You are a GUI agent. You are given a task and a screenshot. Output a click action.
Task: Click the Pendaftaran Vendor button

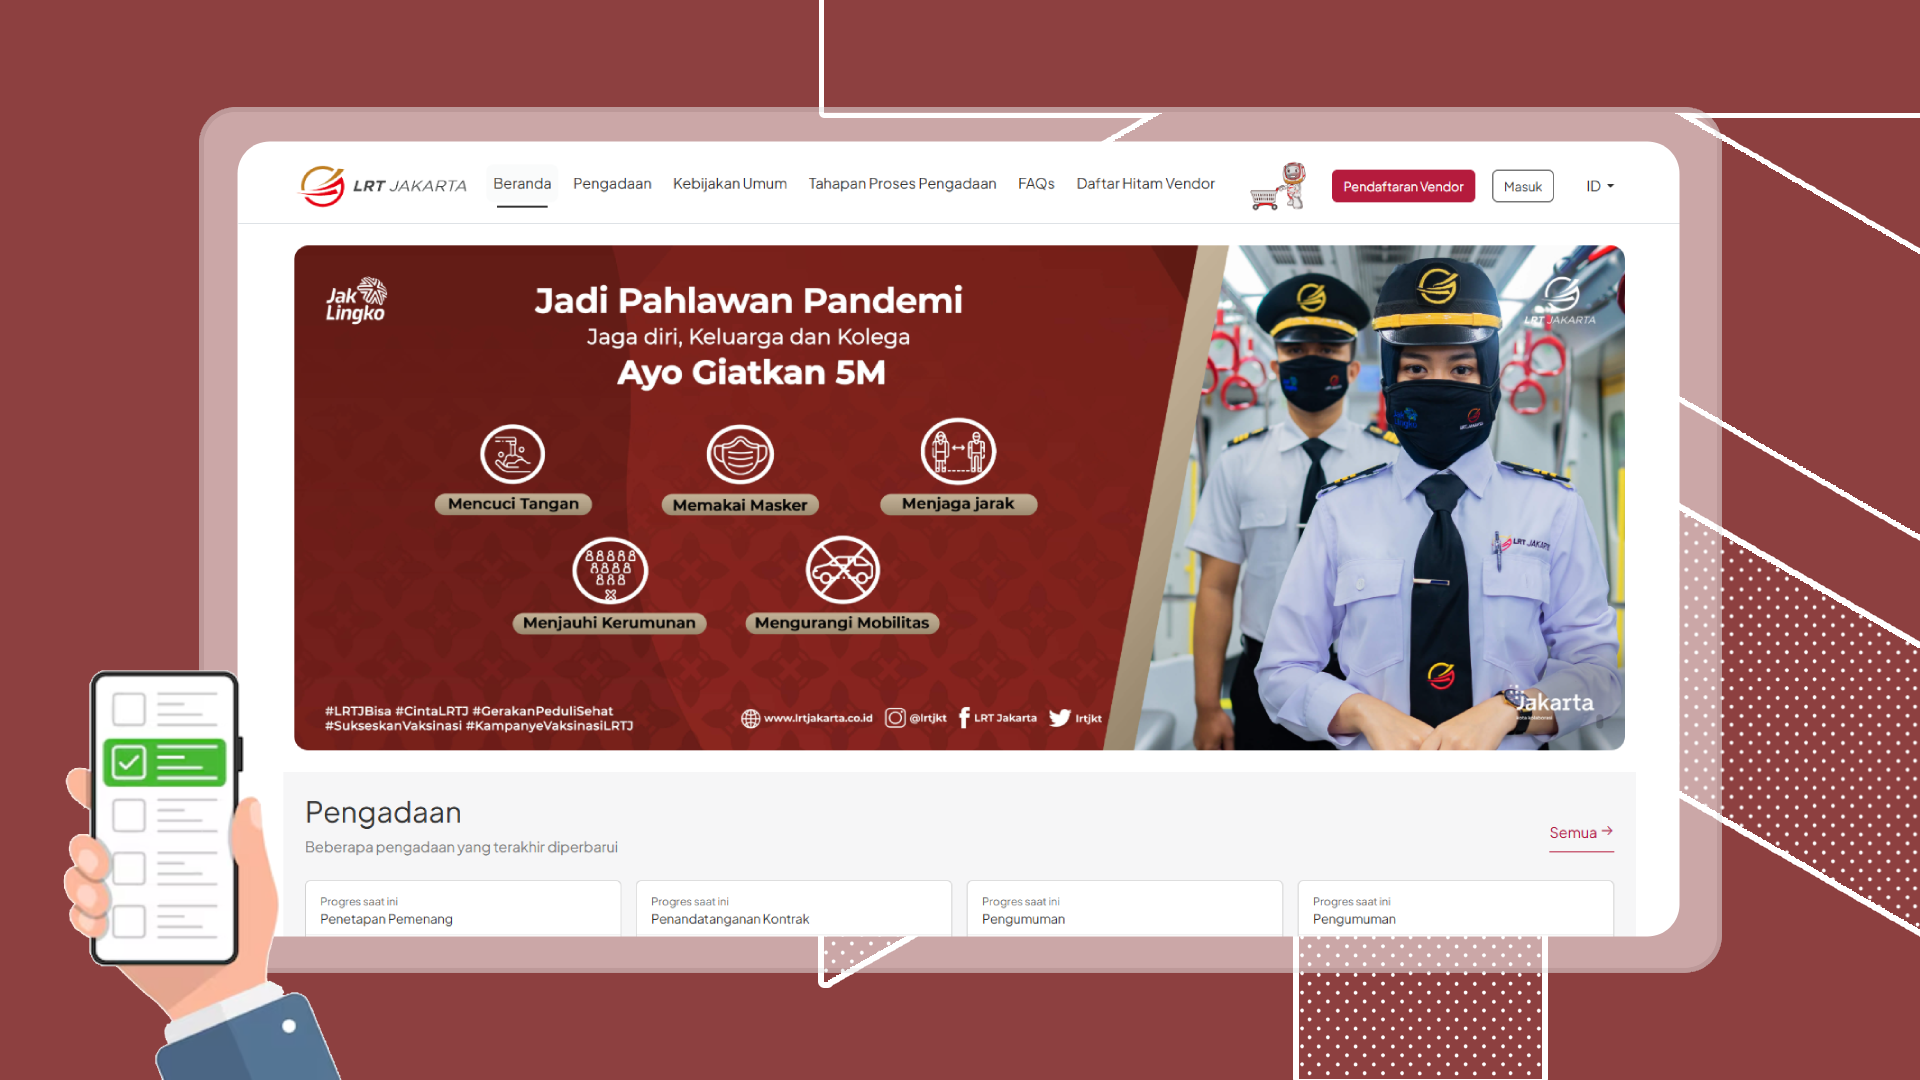coord(1403,186)
